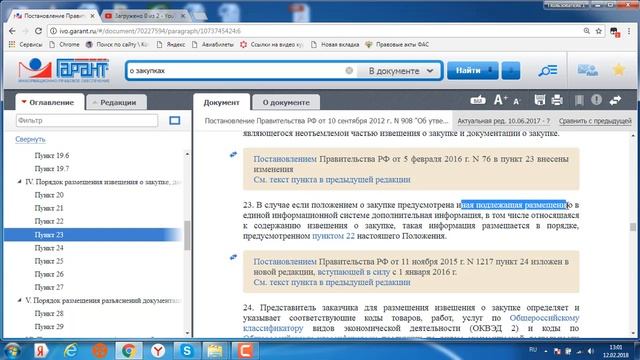Viewport: 640px width, 360px height.
Task: Select Пункт 27 in contents tree
Action: (49, 287)
